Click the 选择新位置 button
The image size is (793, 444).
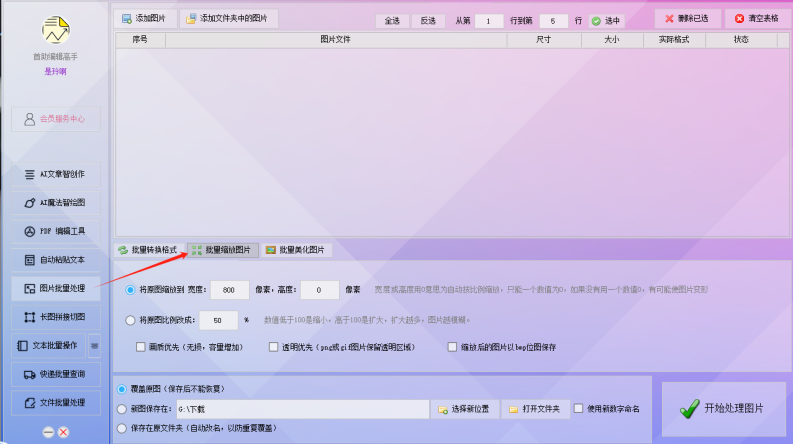click(x=464, y=409)
